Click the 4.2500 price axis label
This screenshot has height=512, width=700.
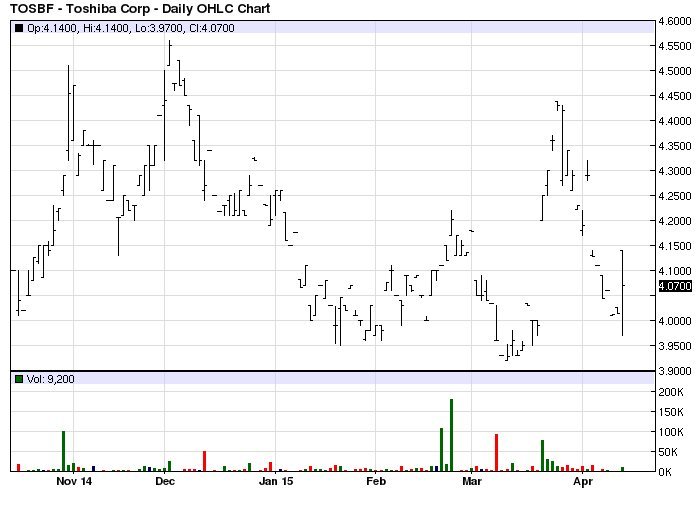pyautogui.click(x=675, y=196)
